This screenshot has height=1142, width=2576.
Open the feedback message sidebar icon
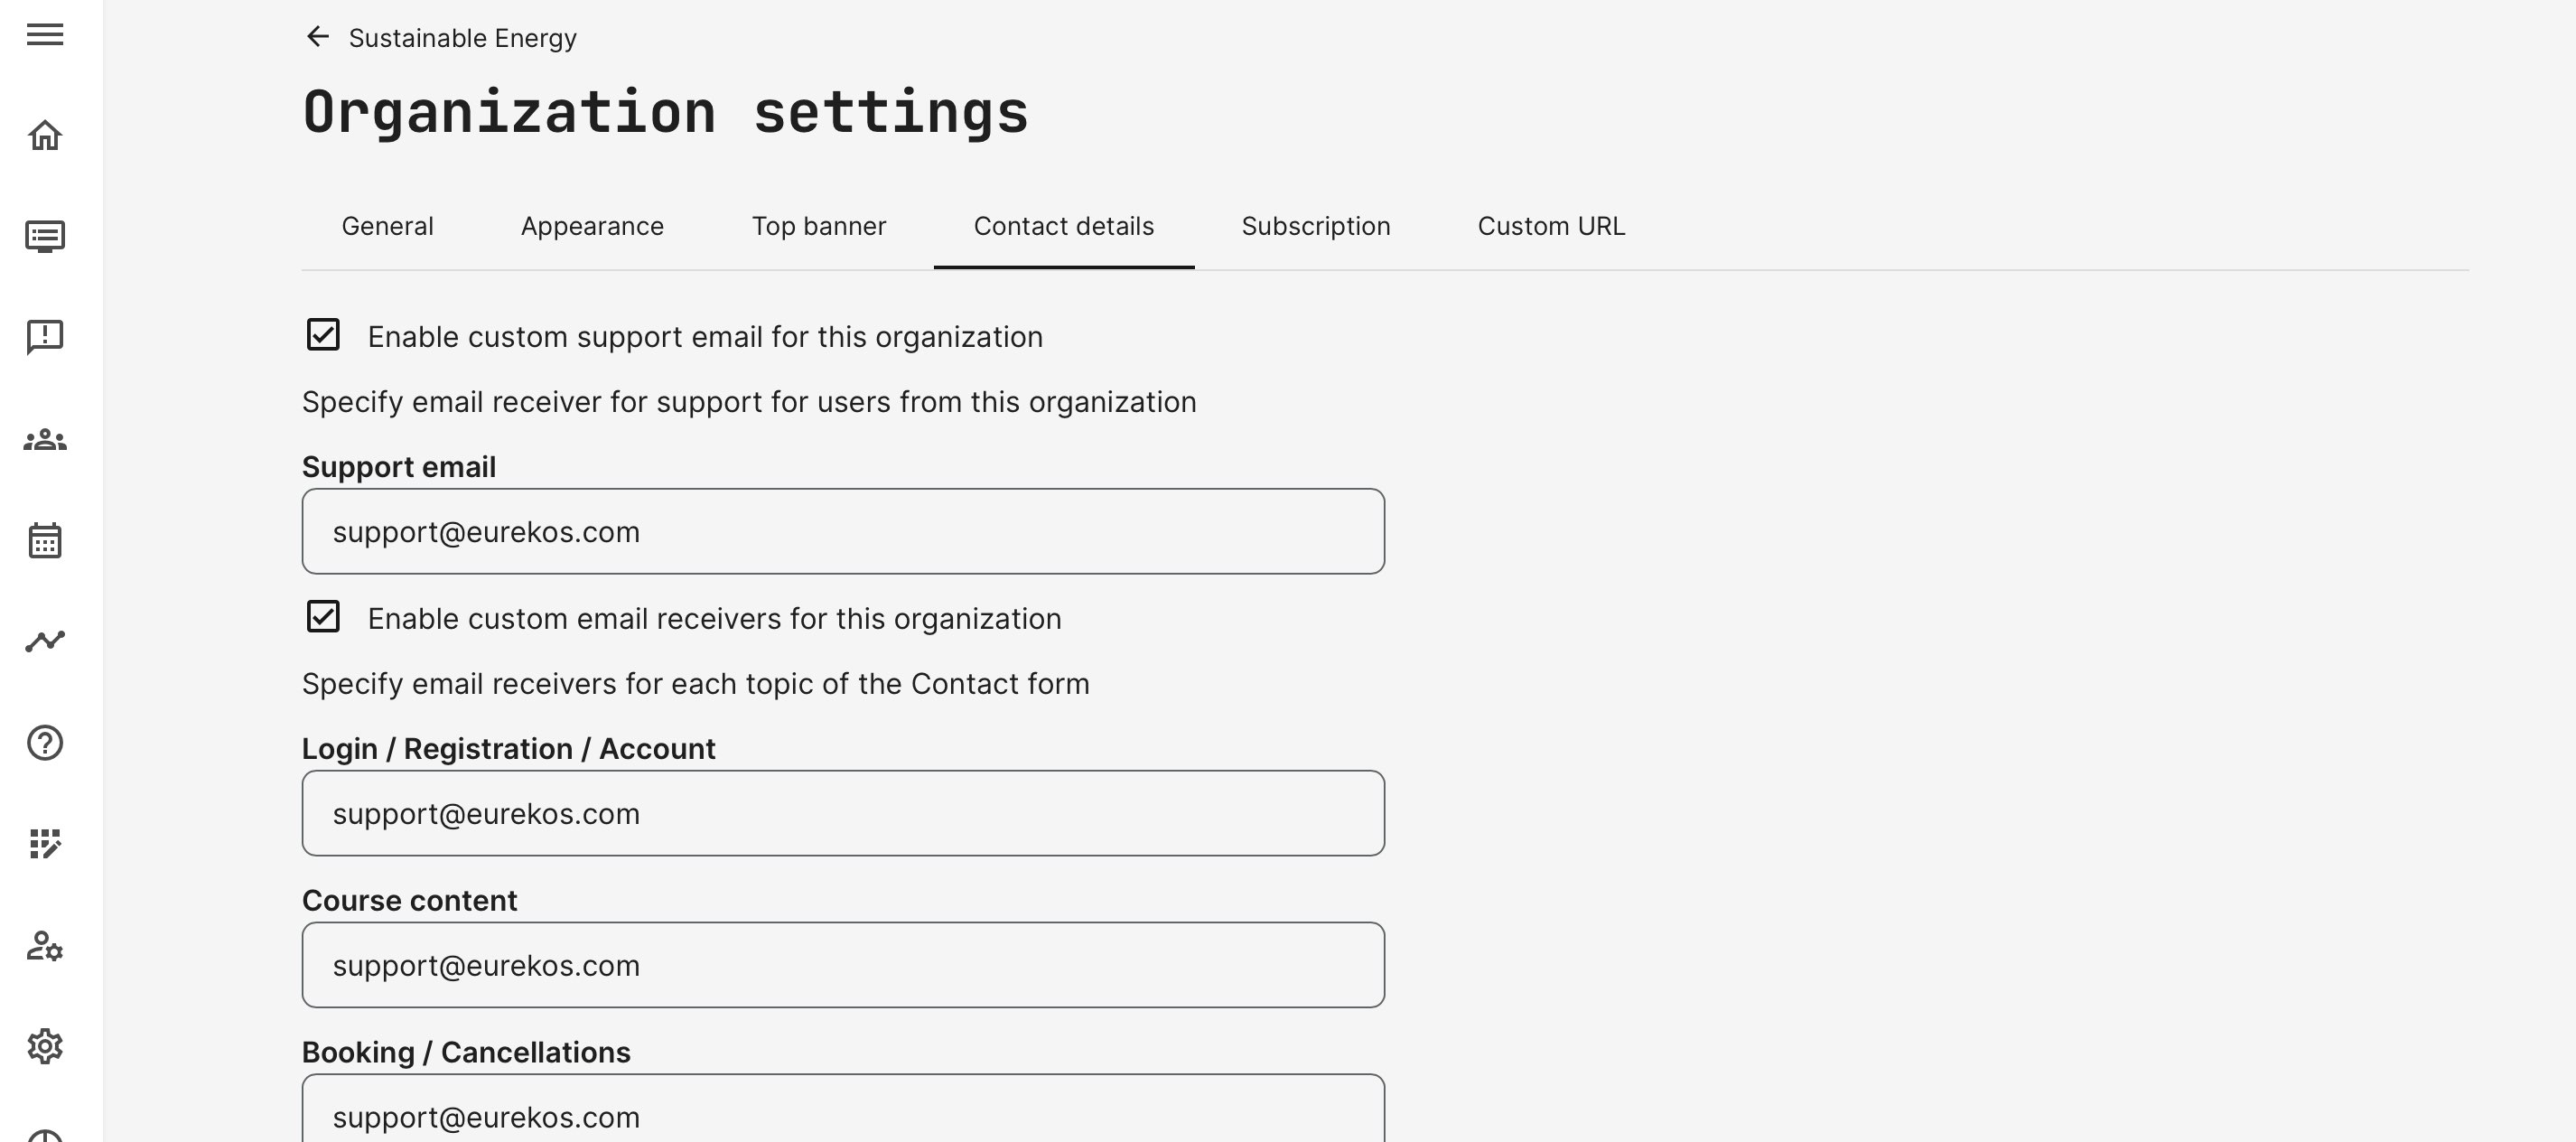coord(45,337)
